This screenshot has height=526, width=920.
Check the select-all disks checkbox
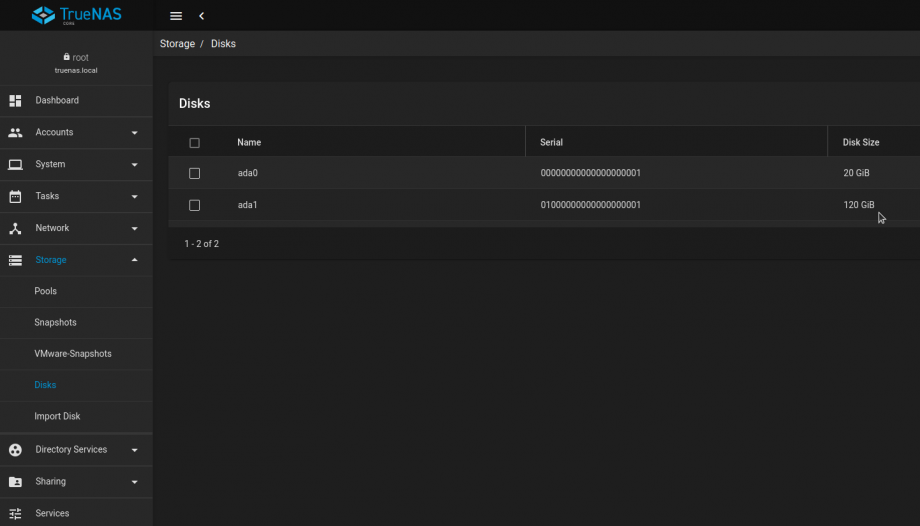click(x=194, y=143)
